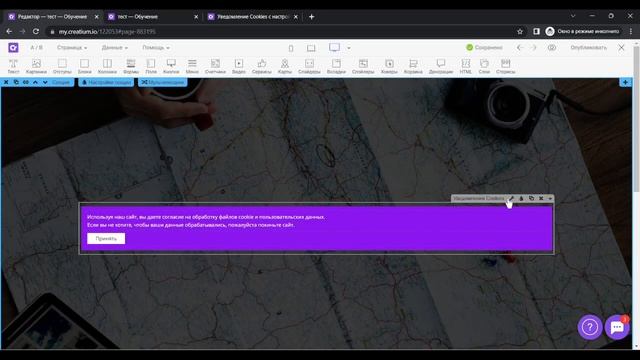Select the HTML element tool
Screen dimensions: 640x360
pos(465,66)
